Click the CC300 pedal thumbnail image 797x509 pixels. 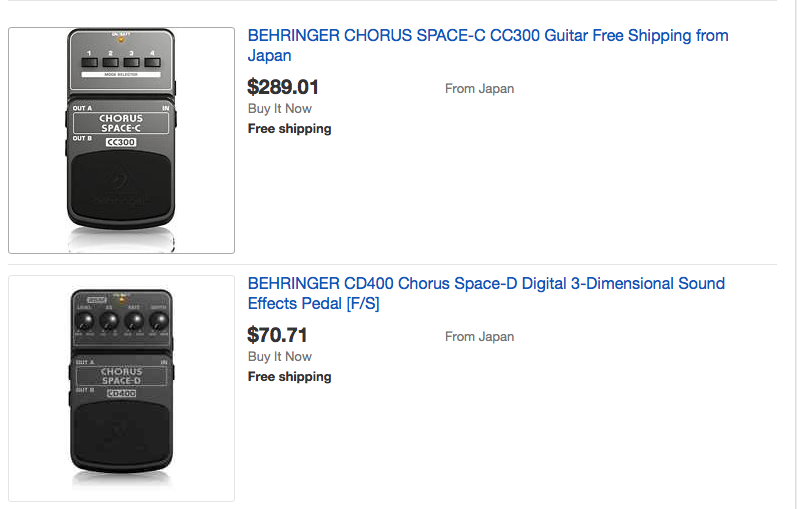121,140
